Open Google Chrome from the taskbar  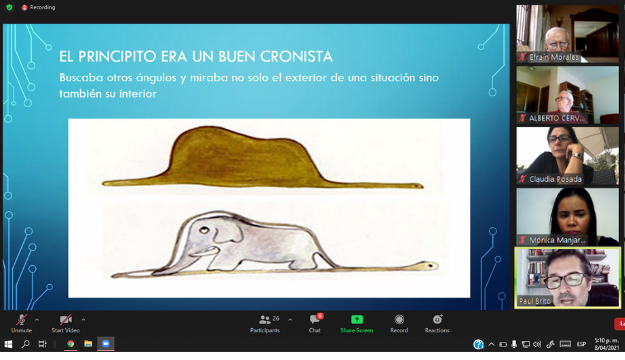tap(71, 344)
